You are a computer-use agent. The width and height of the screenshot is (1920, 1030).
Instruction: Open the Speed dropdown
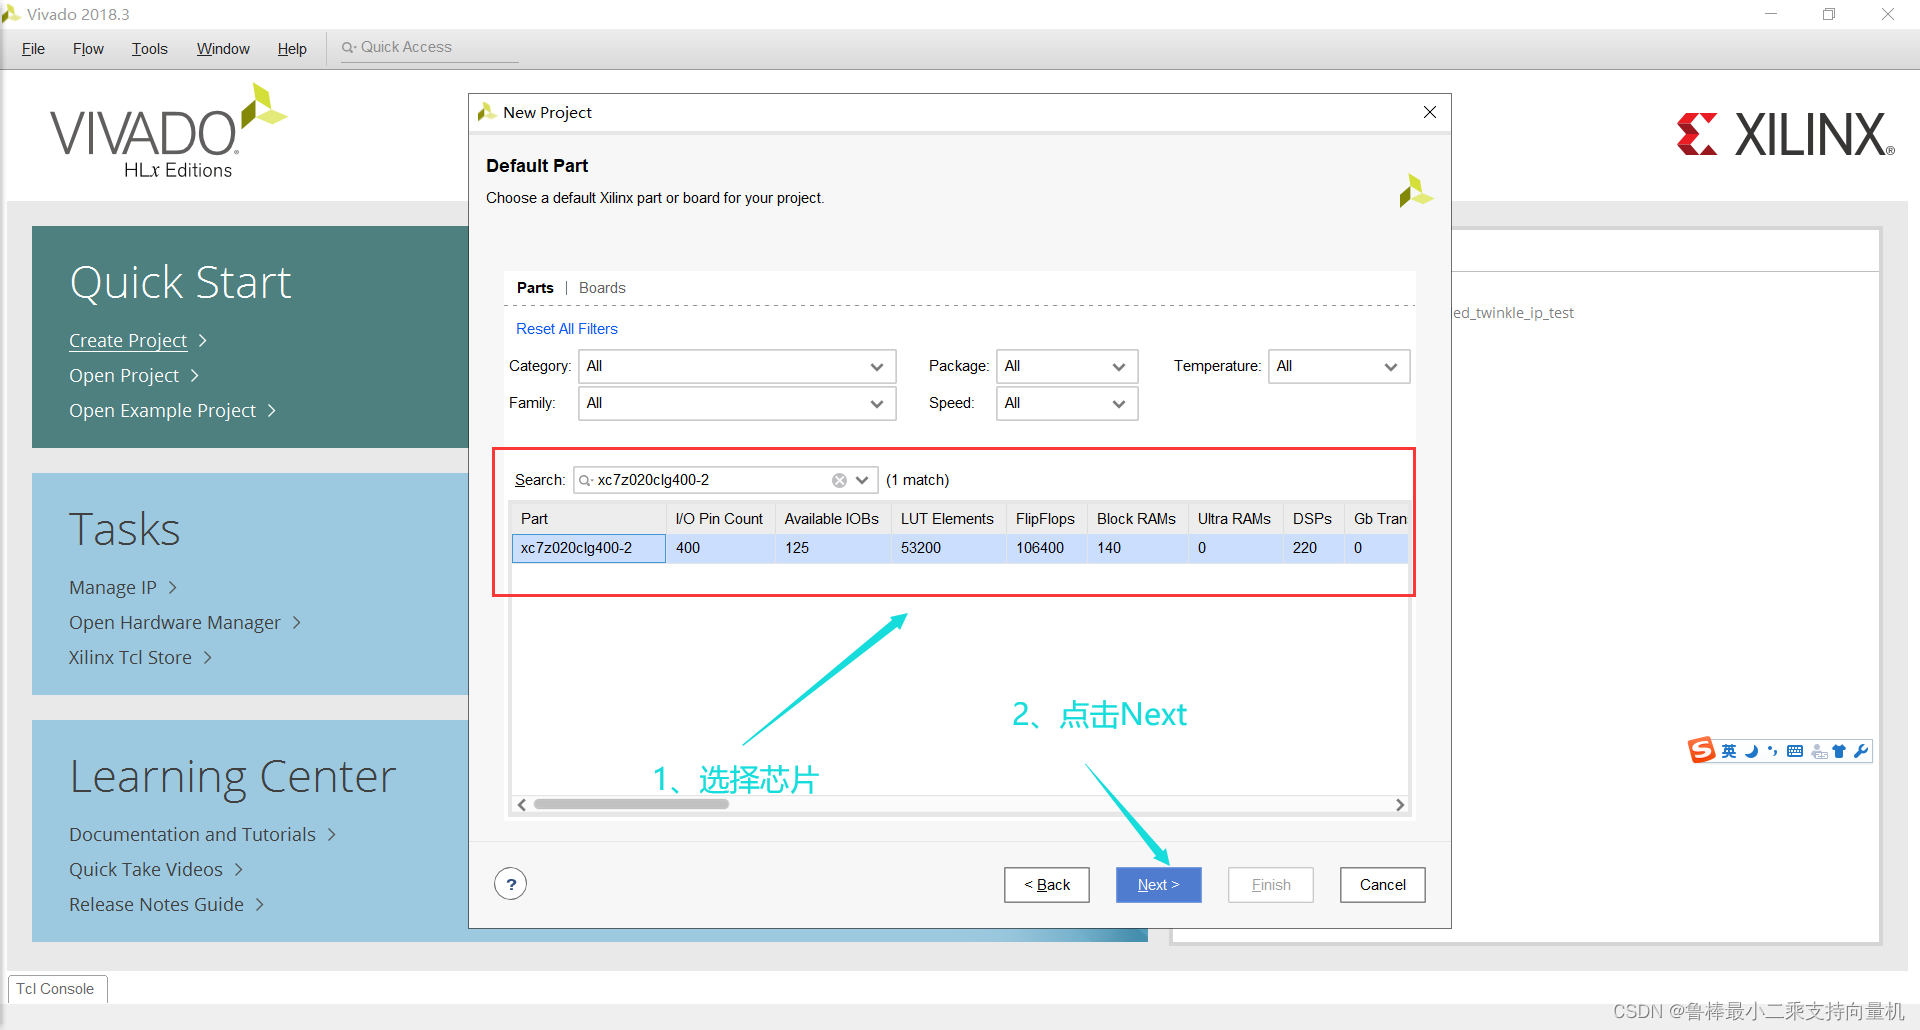[1067, 403]
